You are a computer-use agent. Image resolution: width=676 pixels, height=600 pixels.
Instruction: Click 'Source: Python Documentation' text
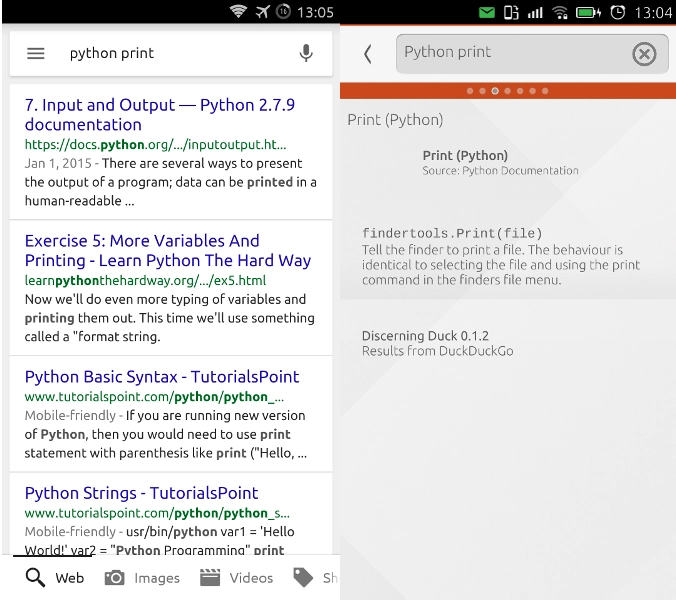[501, 171]
